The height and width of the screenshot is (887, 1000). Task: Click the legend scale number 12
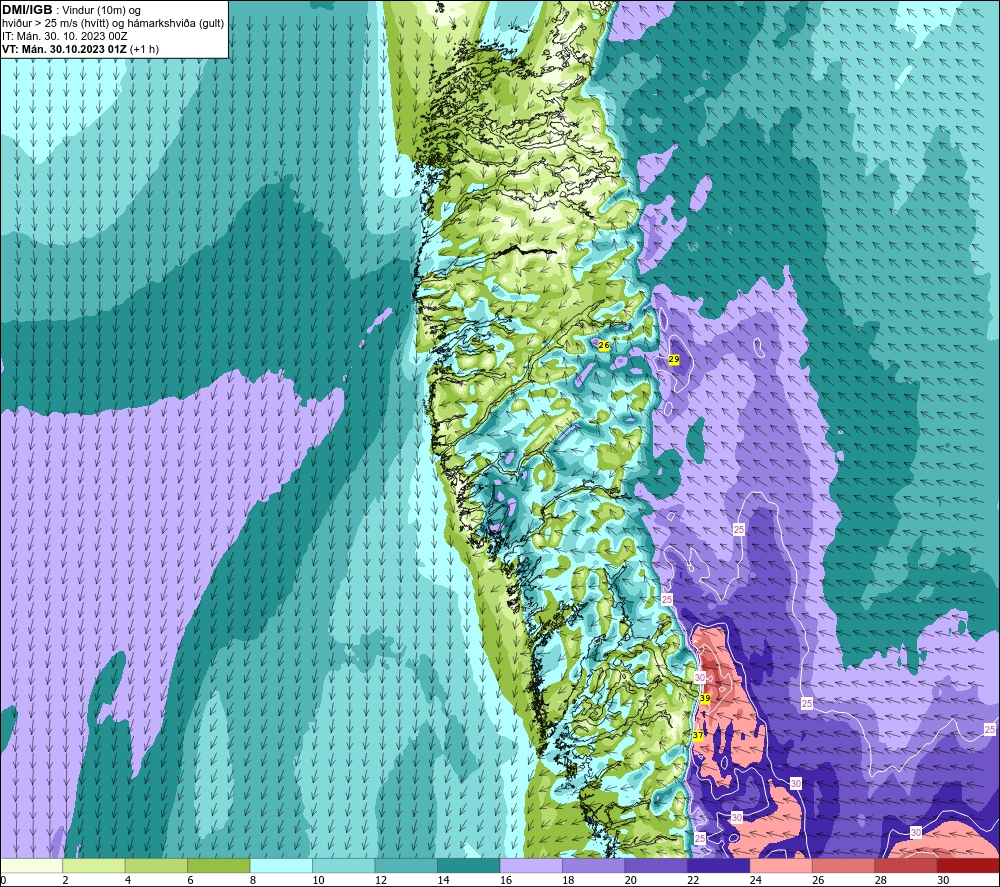381,880
